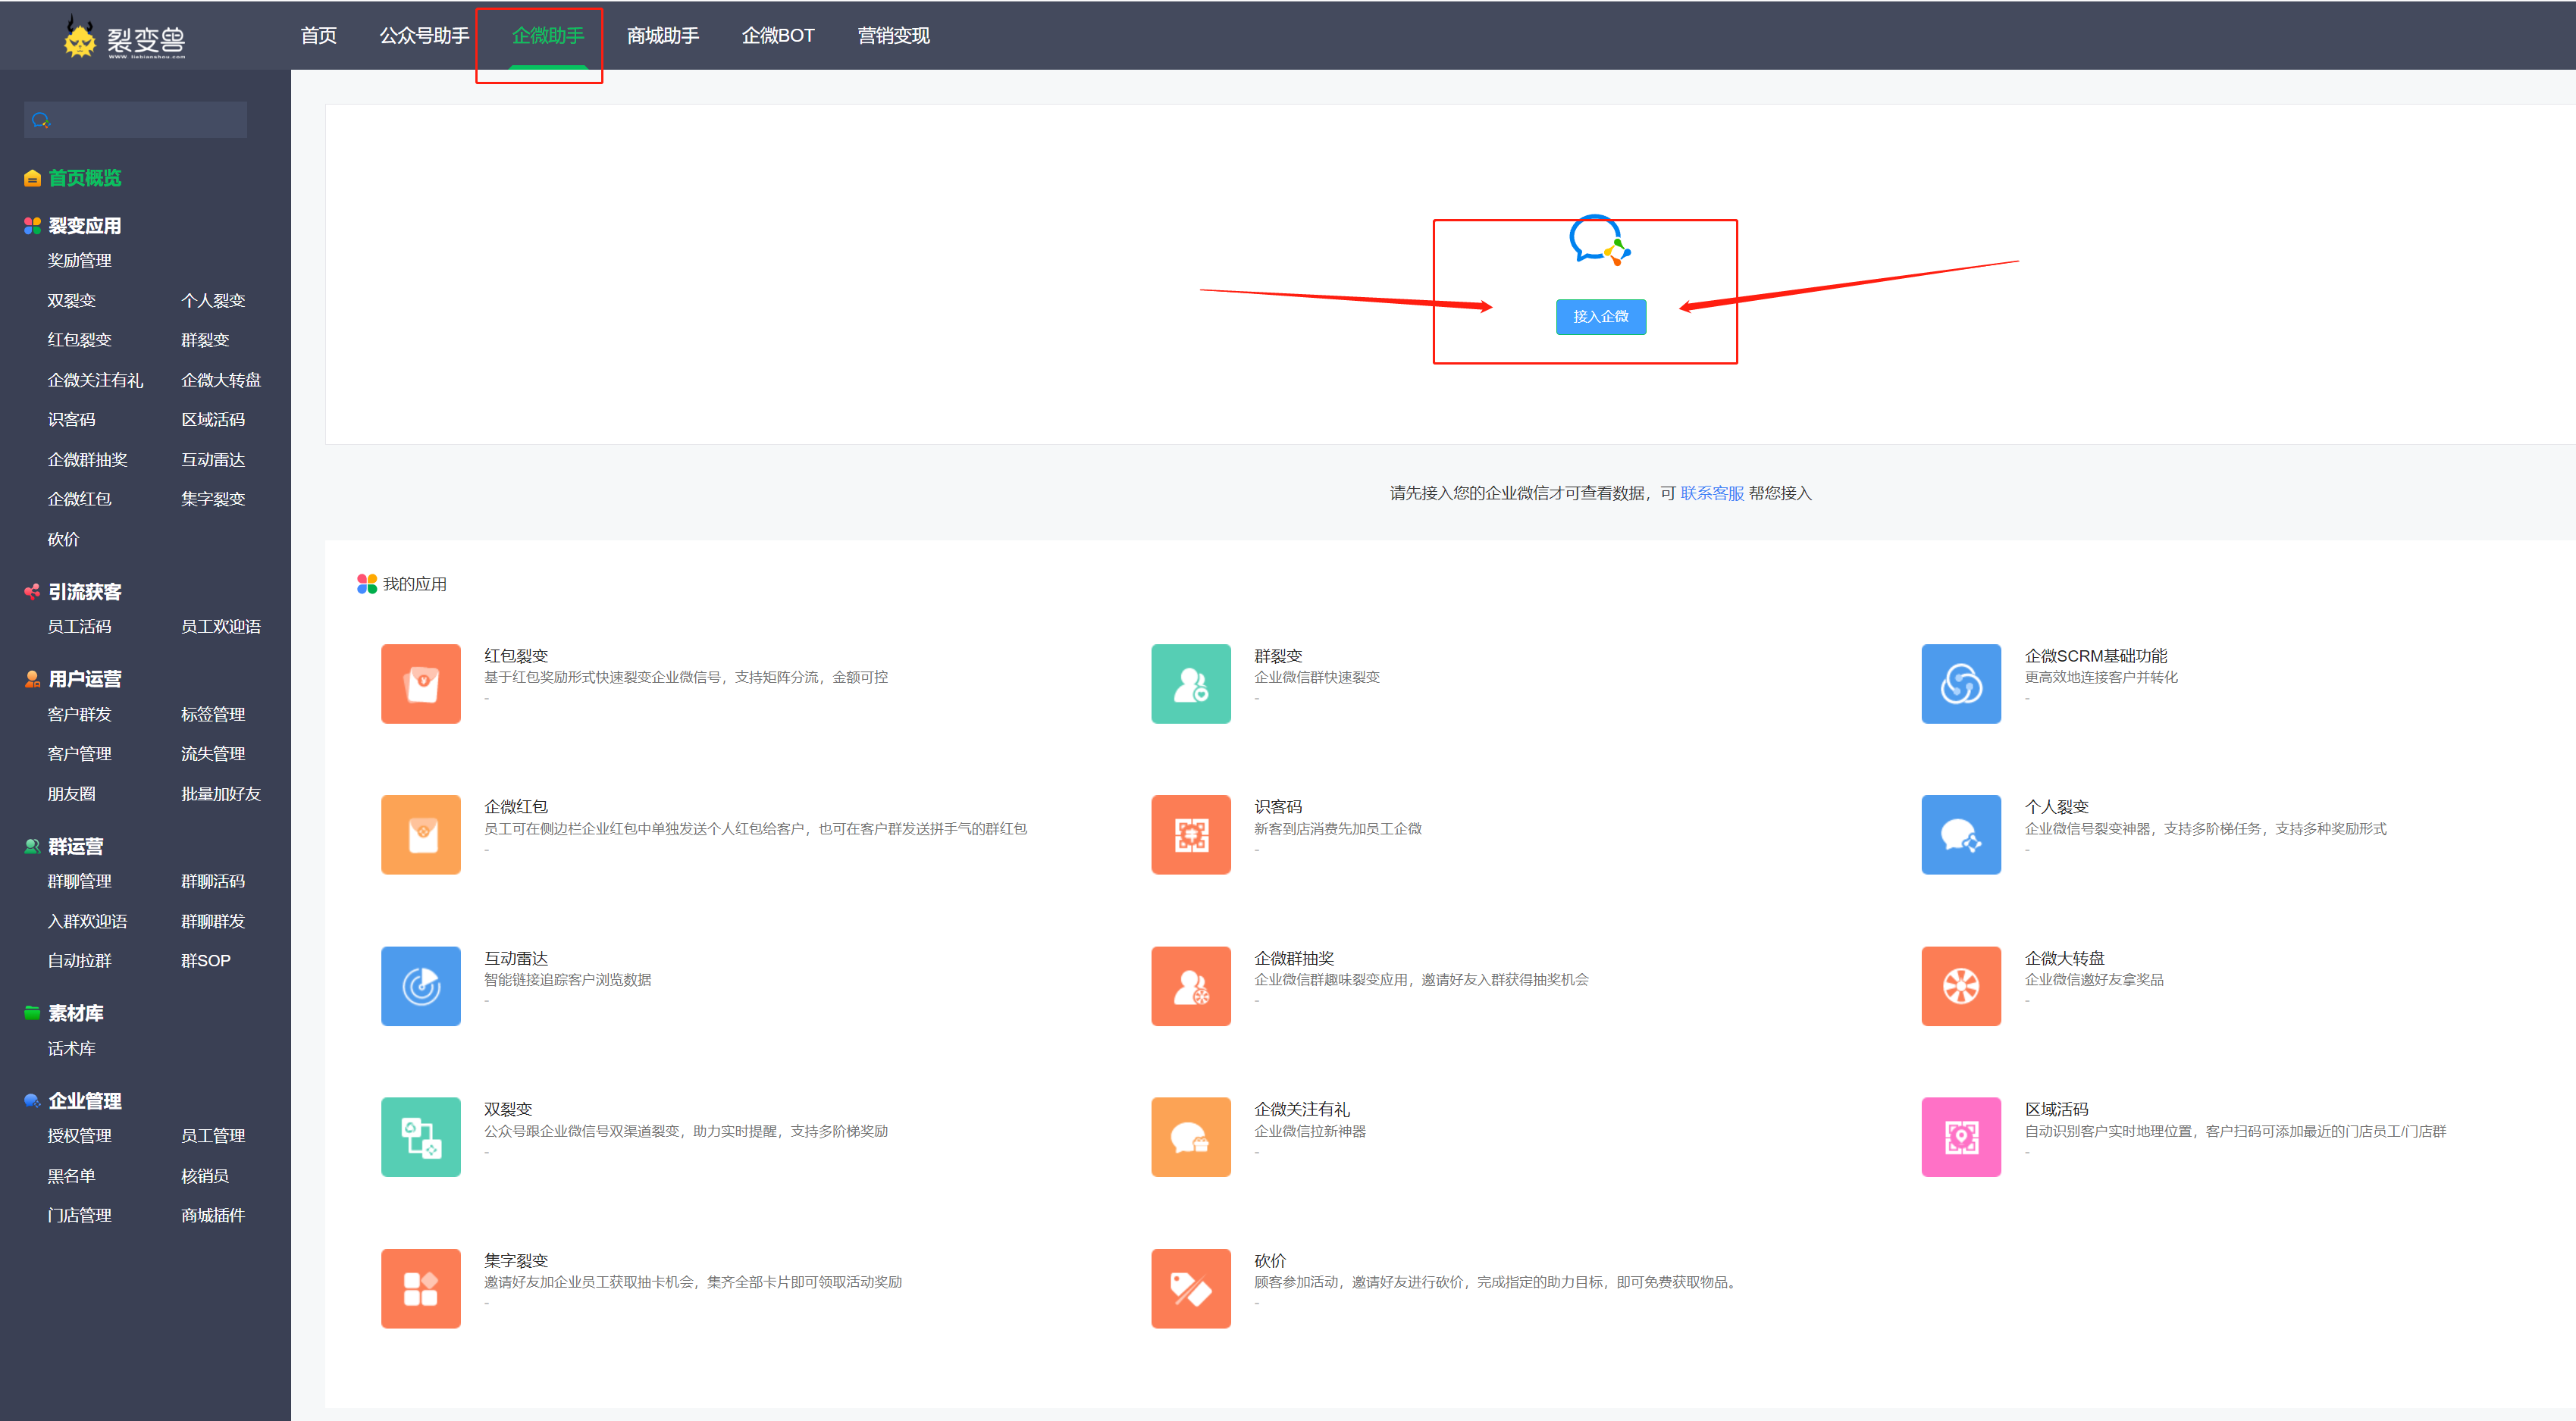Open the 砍价 price tag icon
Screen dimensions: 2576x1421
[x=1190, y=1288]
